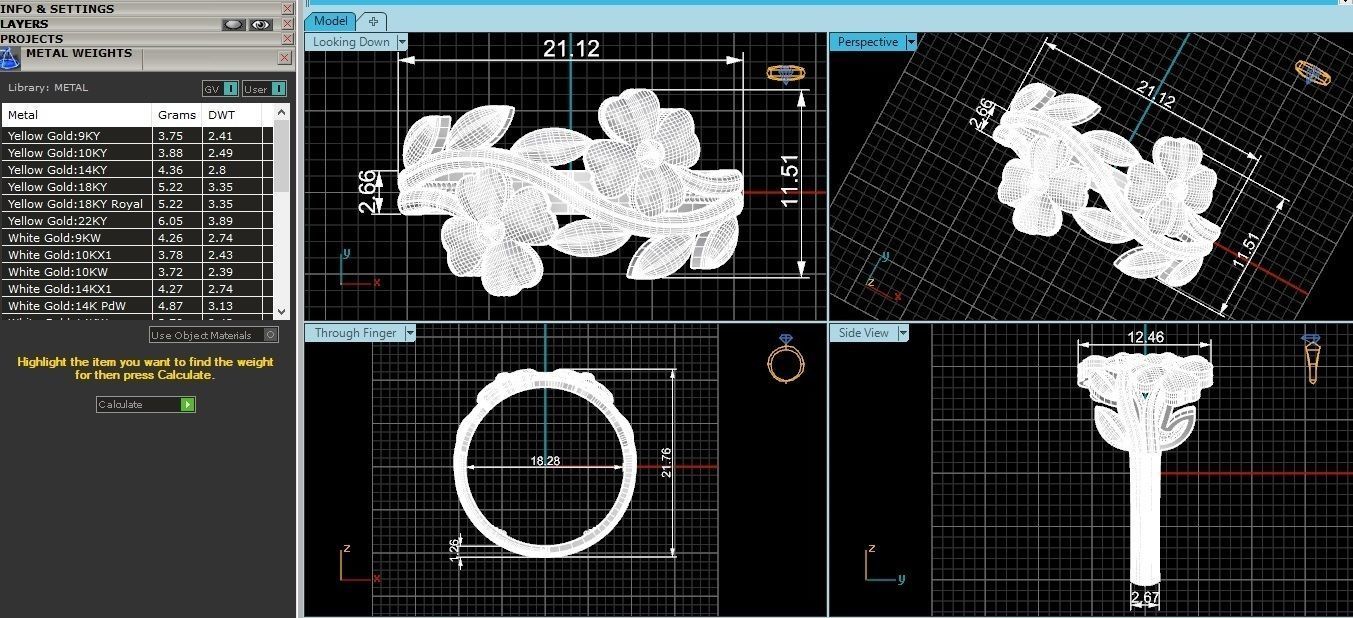Viewport: 1353px width, 618px height.
Task: Toggle Use Object Materials option
Action: pos(214,335)
